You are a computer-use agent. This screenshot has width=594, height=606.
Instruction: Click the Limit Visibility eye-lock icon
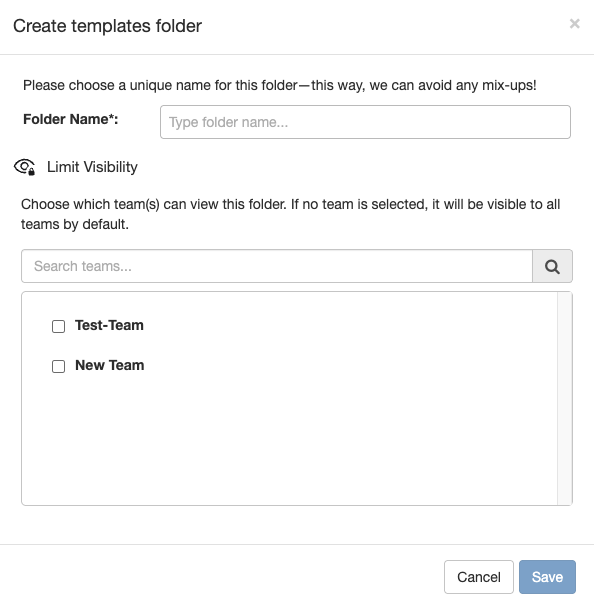point(25,167)
